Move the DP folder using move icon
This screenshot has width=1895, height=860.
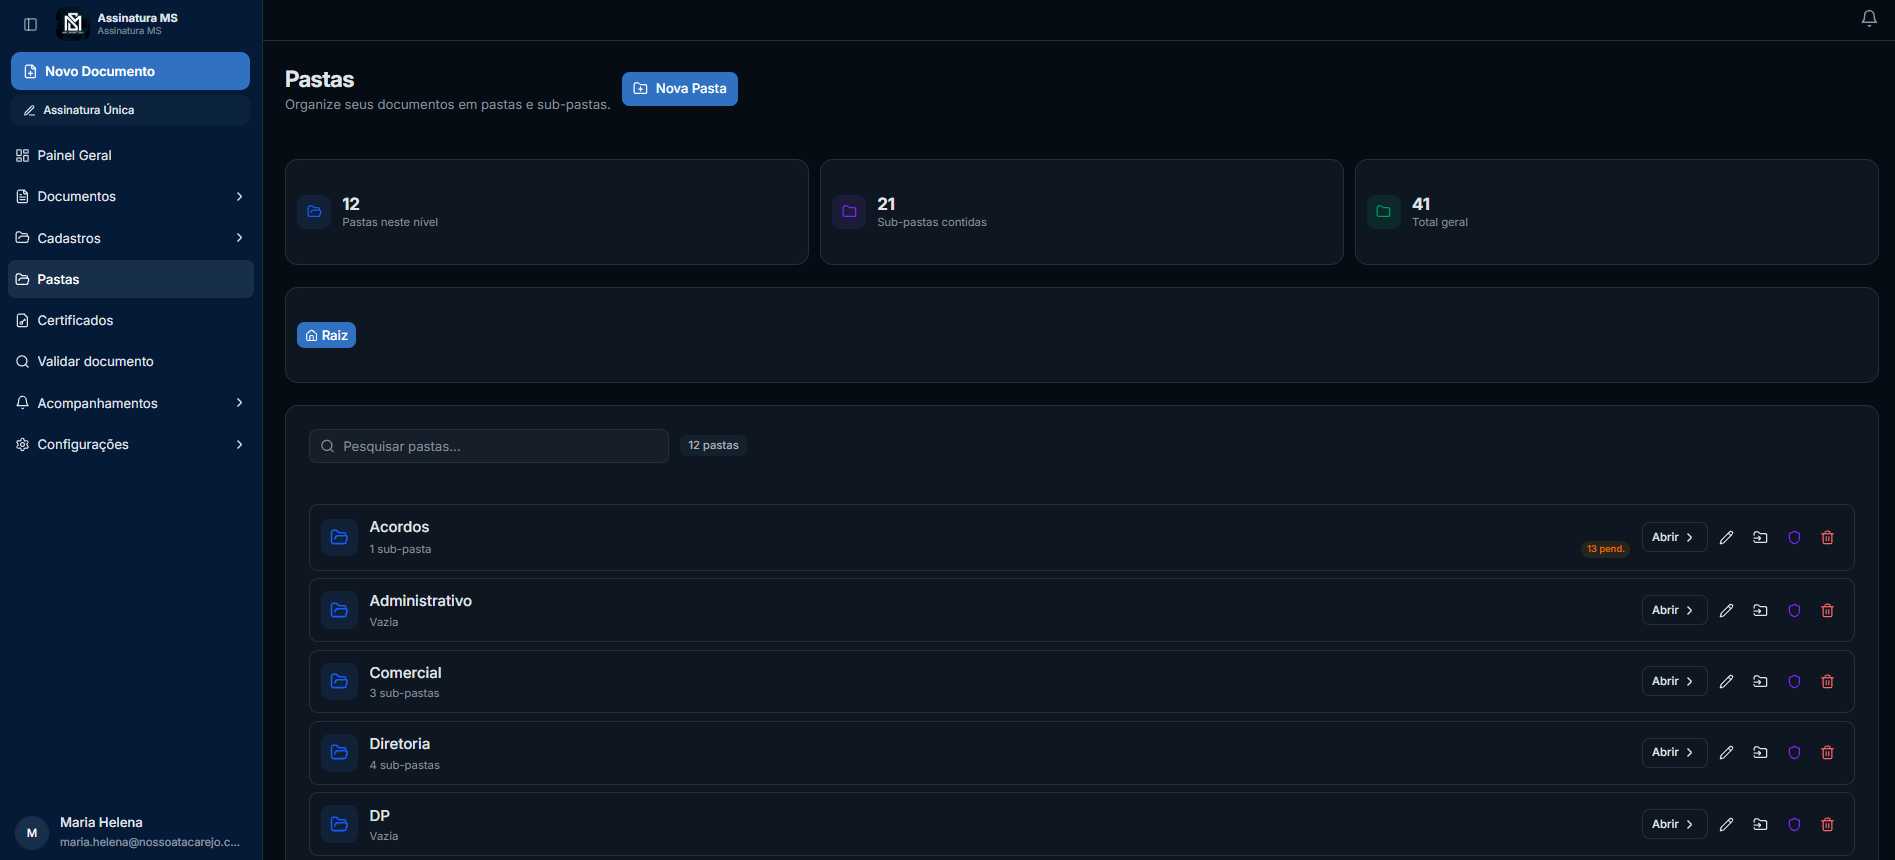(1760, 824)
